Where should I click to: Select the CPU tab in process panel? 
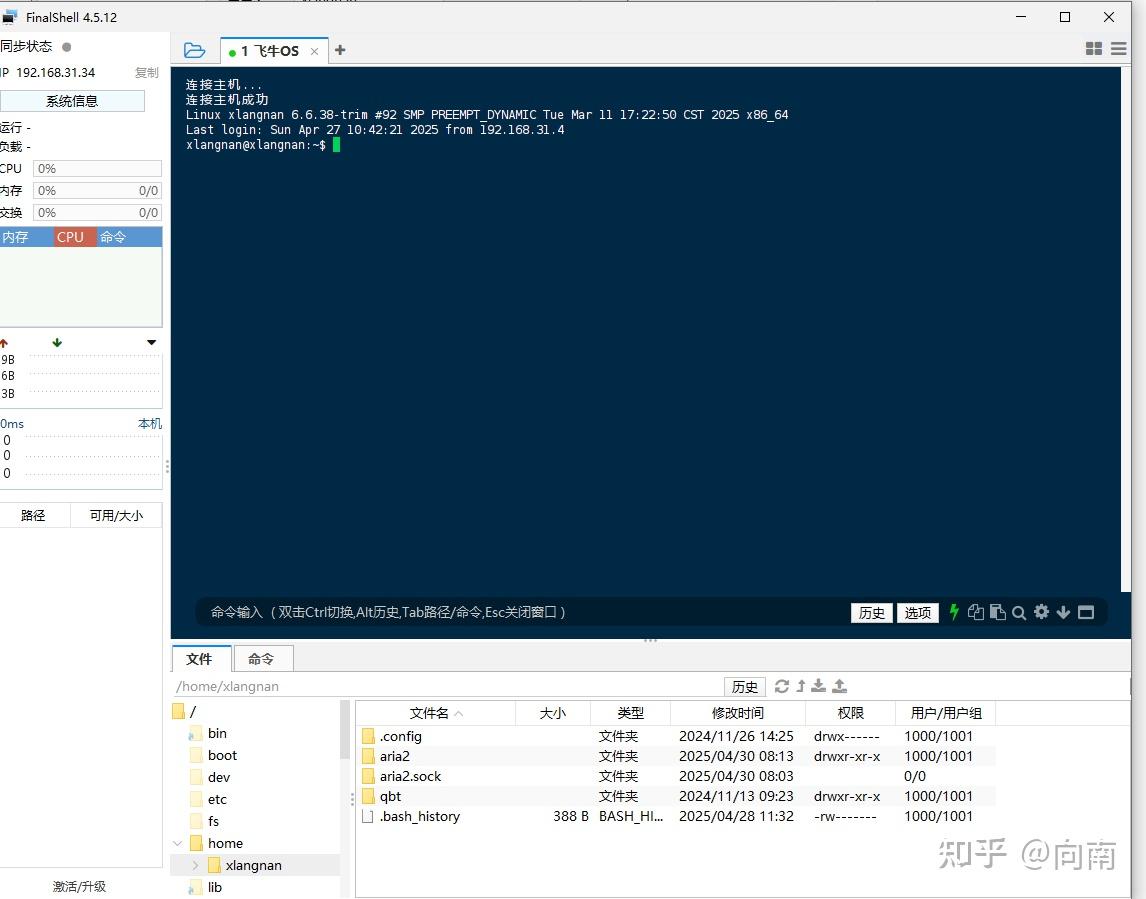[71, 237]
